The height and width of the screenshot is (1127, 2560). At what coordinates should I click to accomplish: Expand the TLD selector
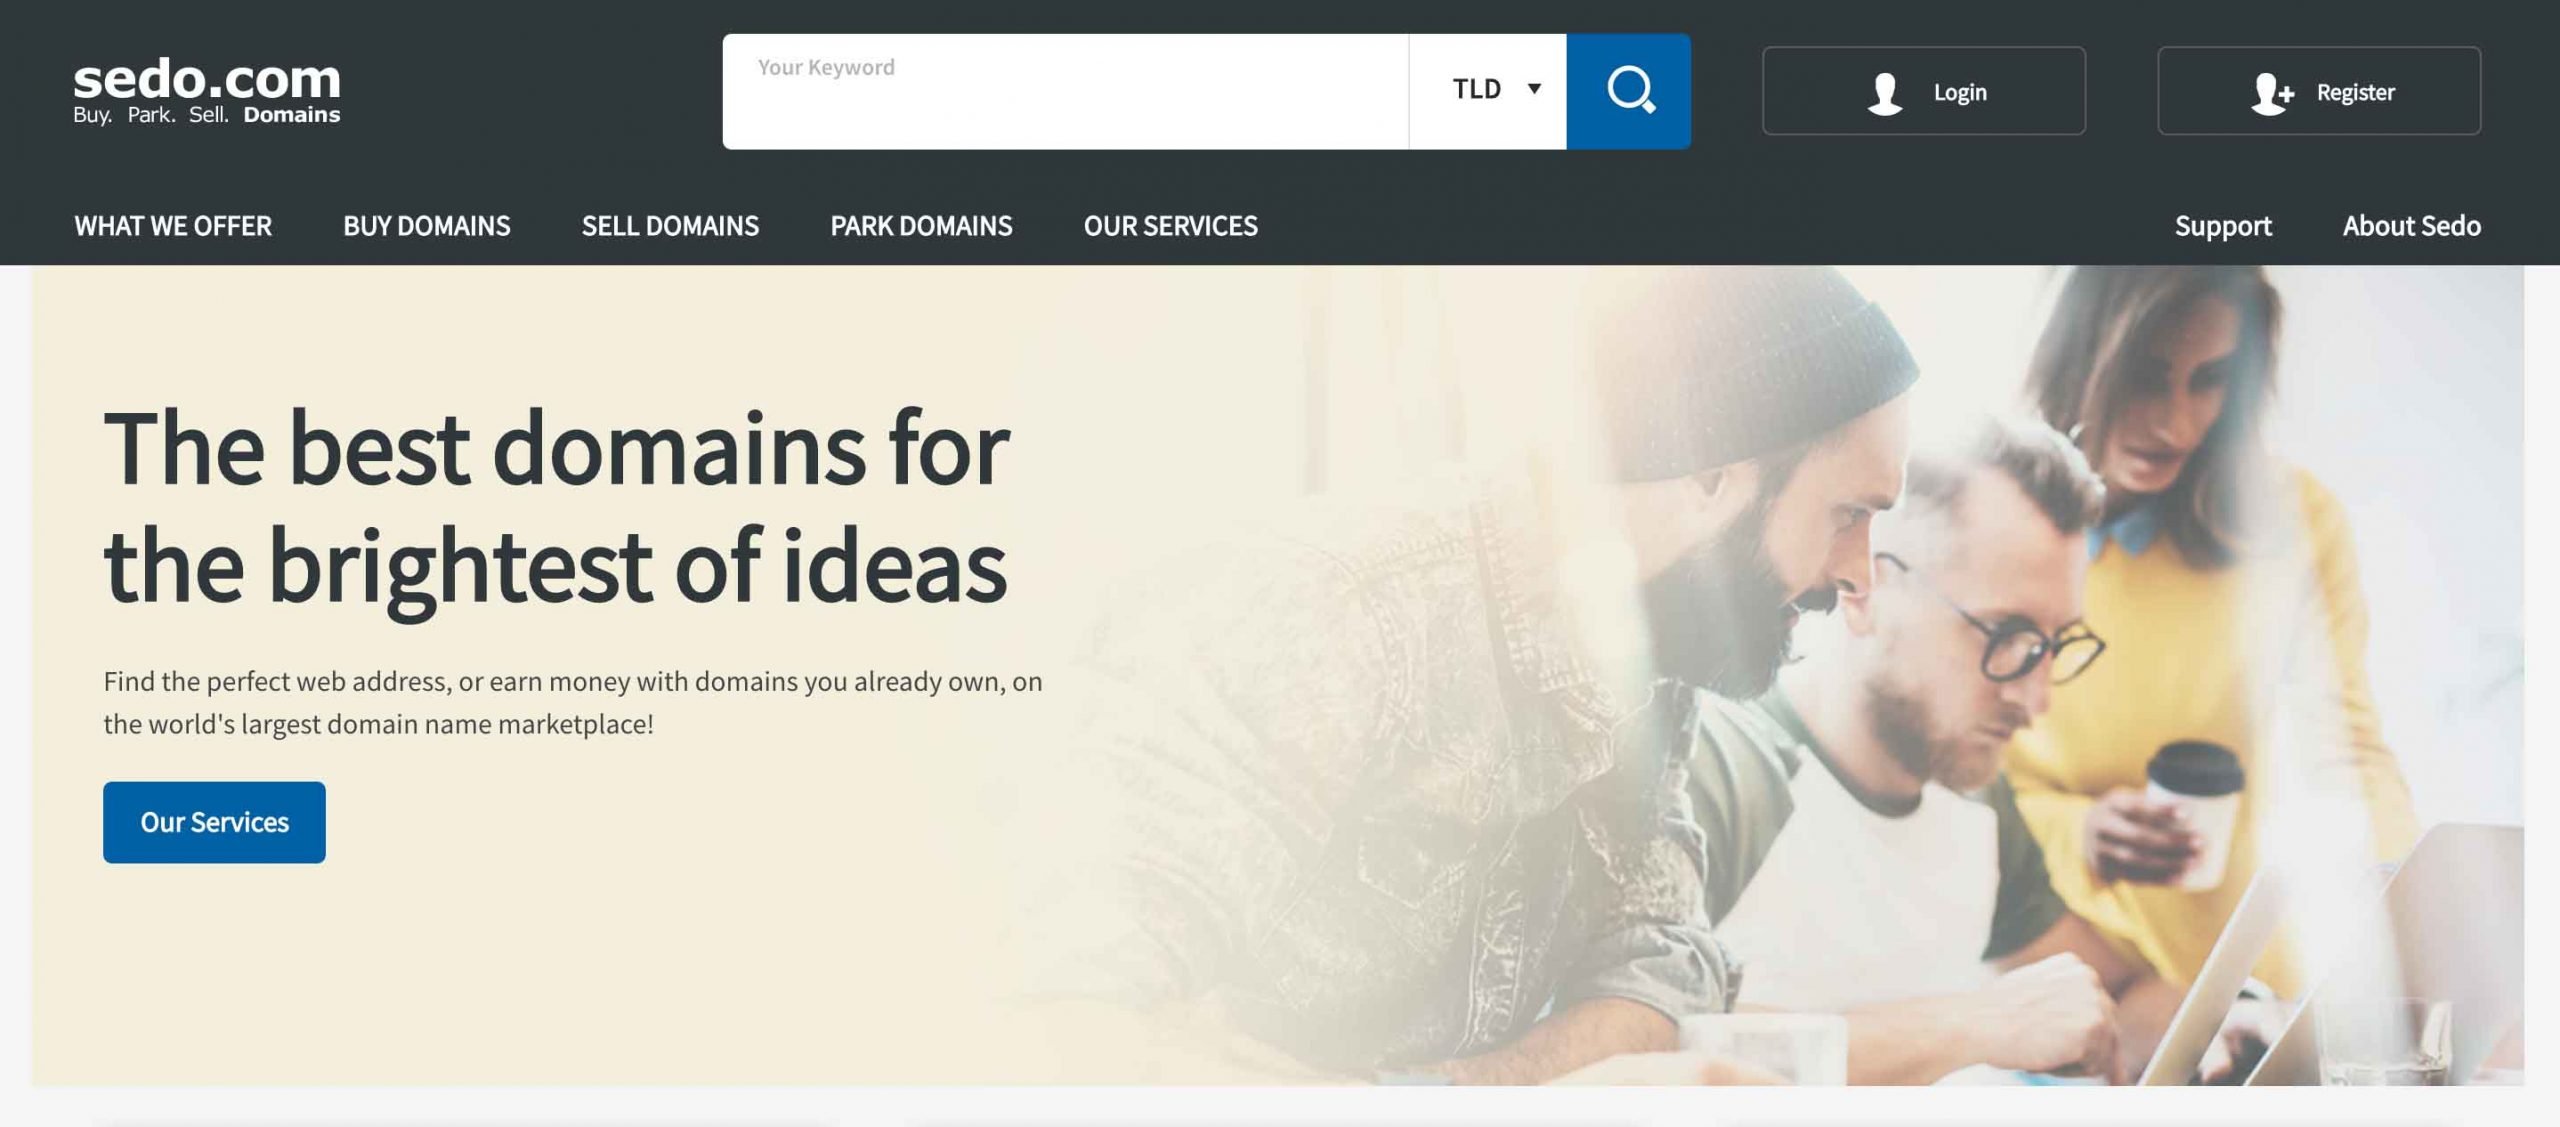tap(1488, 91)
